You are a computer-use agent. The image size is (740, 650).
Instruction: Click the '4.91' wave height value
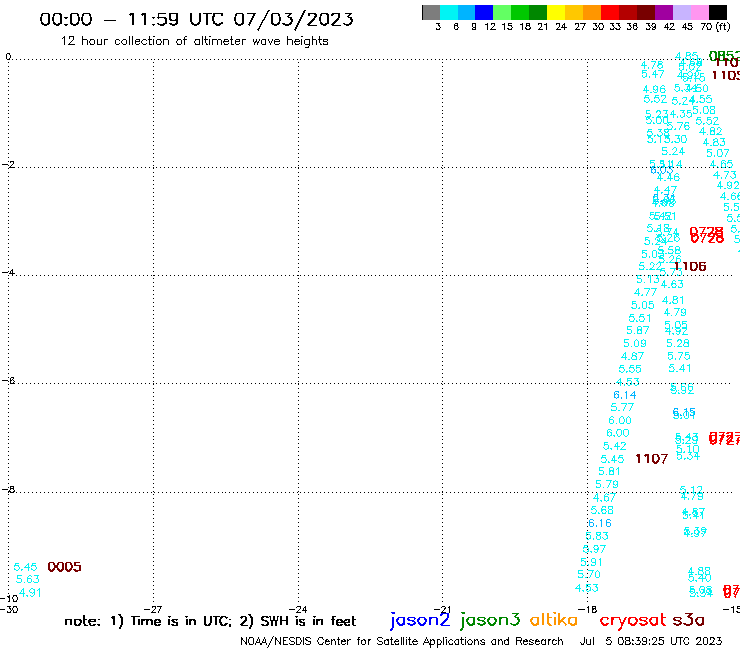click(x=30, y=592)
